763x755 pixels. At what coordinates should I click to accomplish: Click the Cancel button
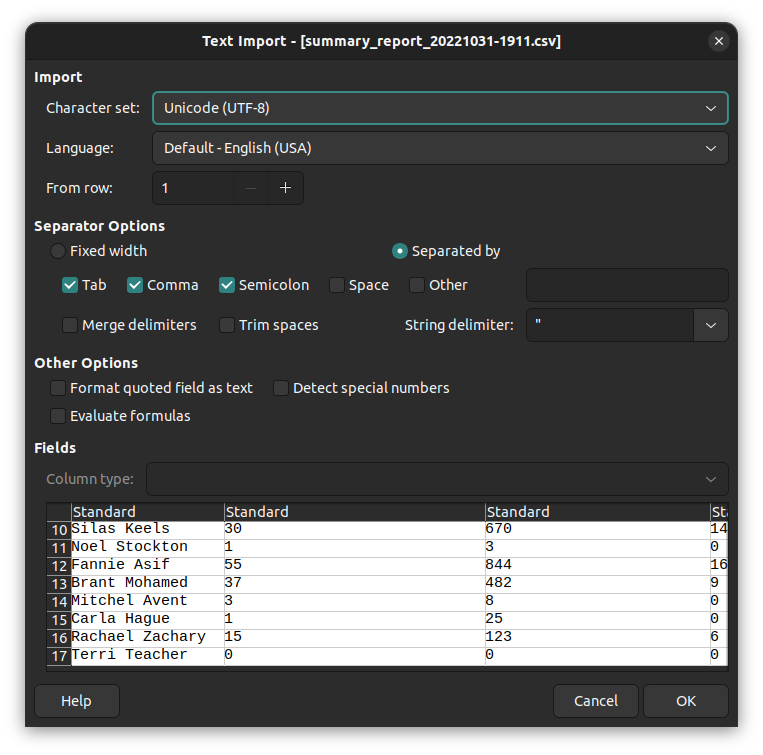pos(596,701)
